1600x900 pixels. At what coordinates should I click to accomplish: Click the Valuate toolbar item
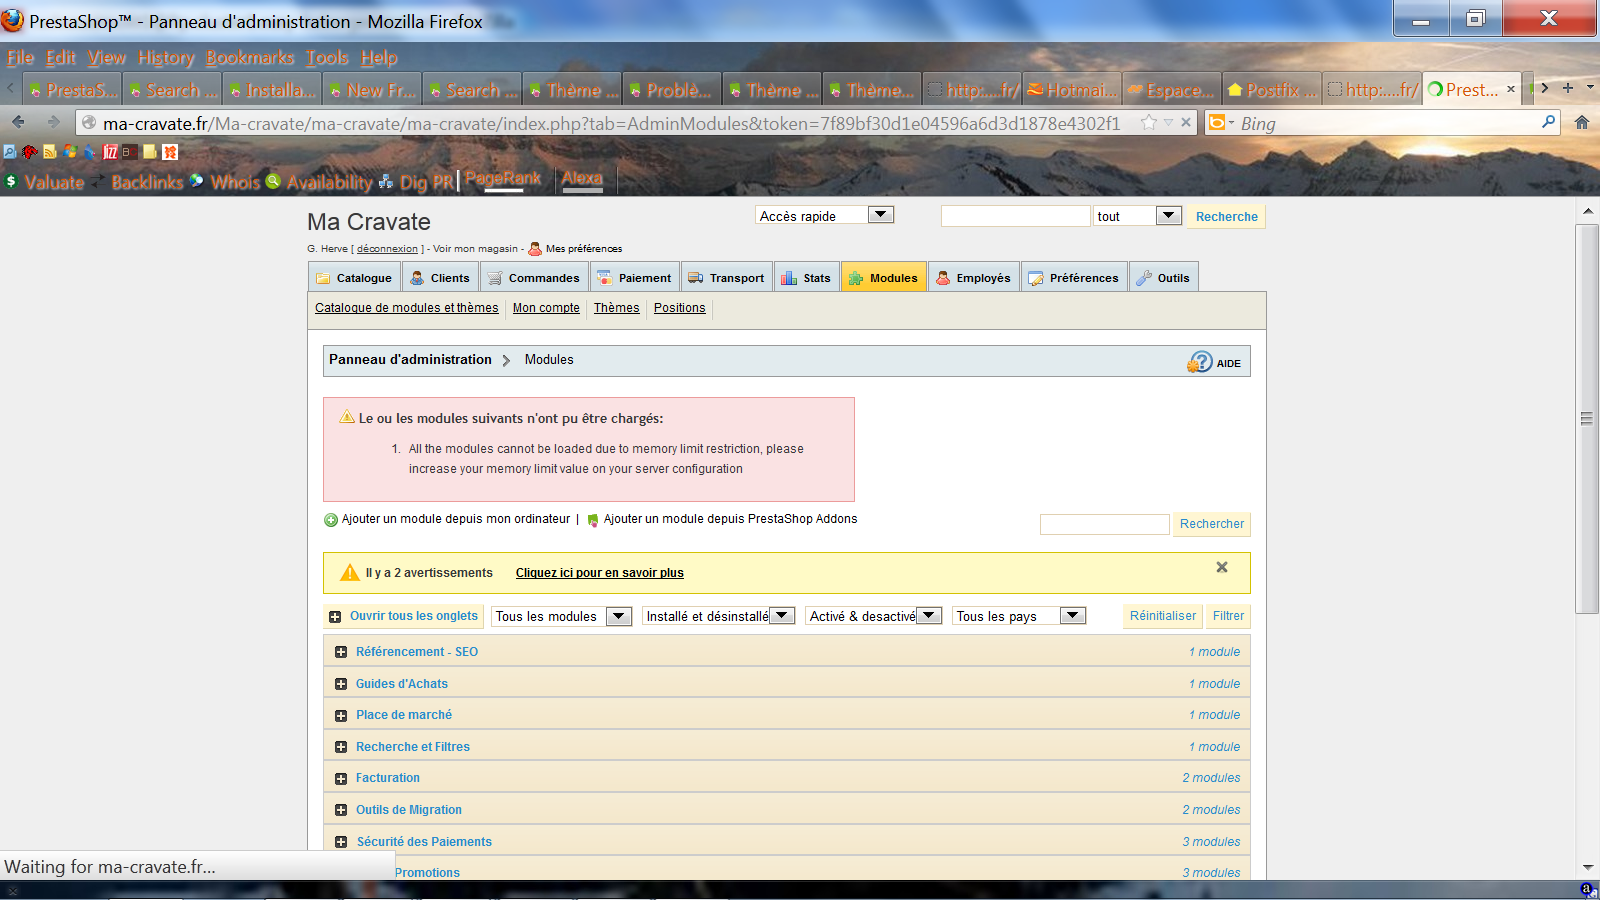45,182
